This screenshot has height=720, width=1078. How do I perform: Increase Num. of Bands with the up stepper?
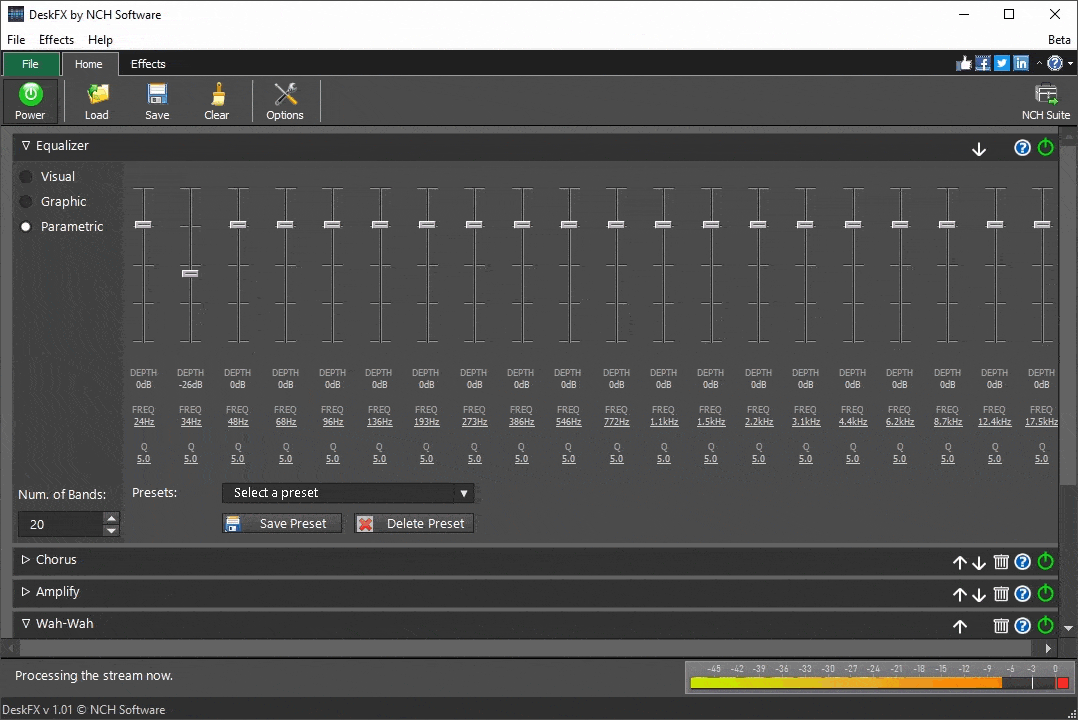110,517
